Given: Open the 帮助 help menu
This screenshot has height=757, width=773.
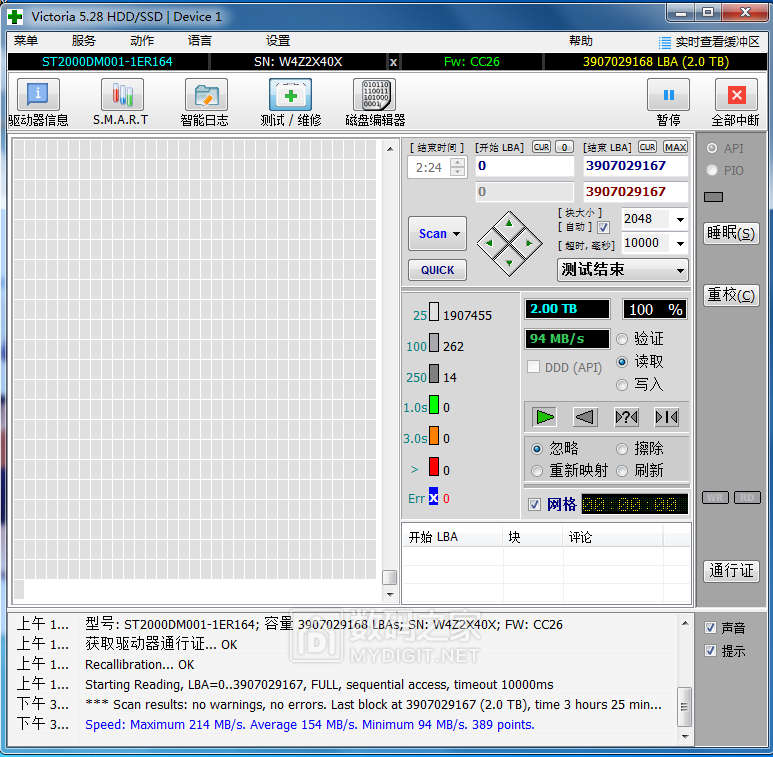Looking at the screenshot, I should coord(581,41).
